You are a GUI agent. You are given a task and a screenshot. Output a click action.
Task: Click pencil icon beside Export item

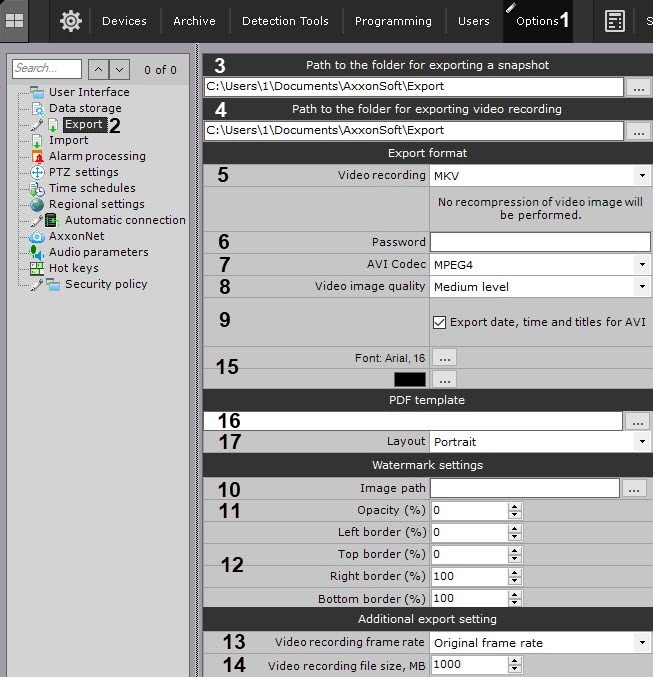37,125
